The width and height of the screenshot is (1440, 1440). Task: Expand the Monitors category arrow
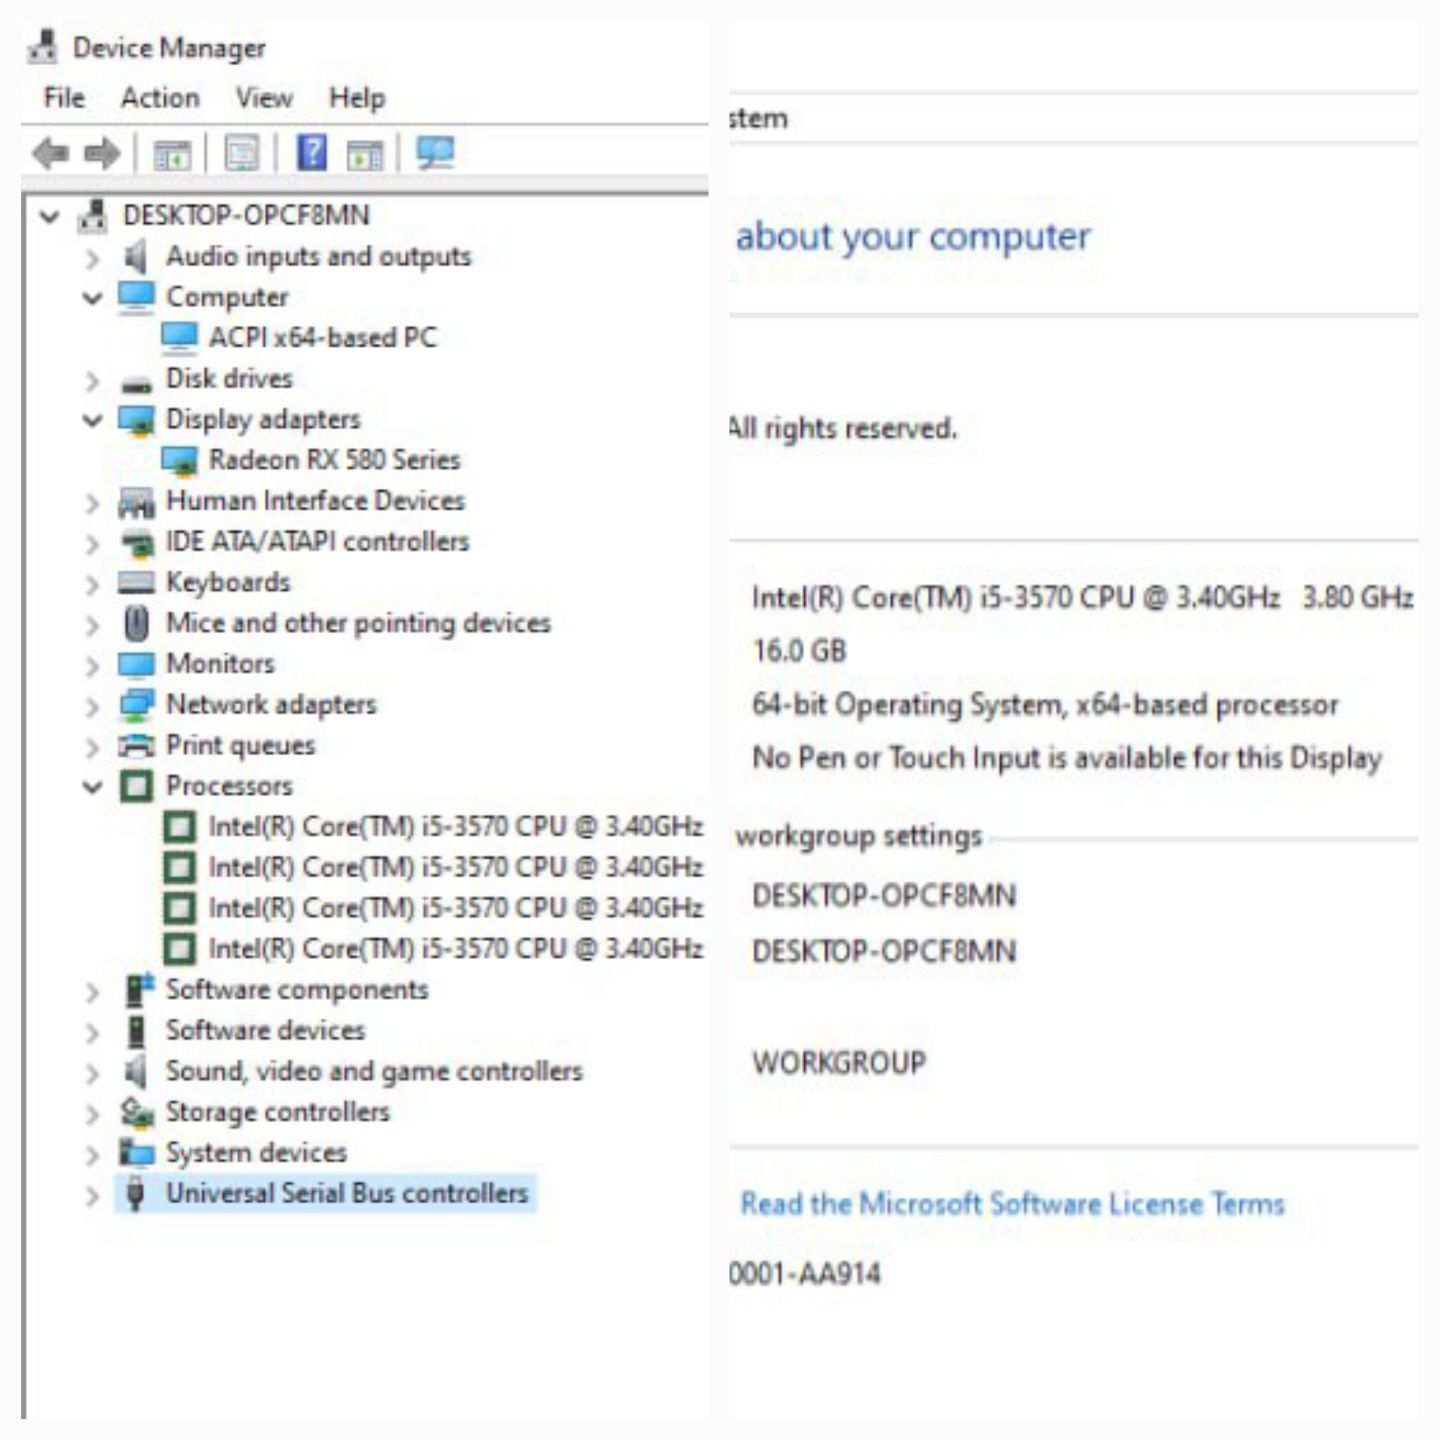[x=93, y=665]
